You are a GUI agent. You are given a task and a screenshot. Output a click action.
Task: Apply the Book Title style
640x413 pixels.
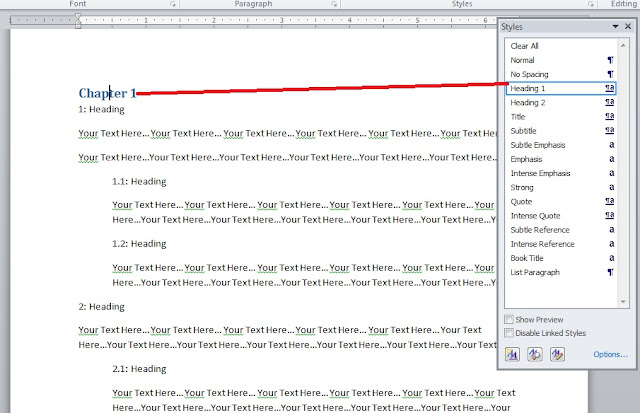(x=561, y=258)
